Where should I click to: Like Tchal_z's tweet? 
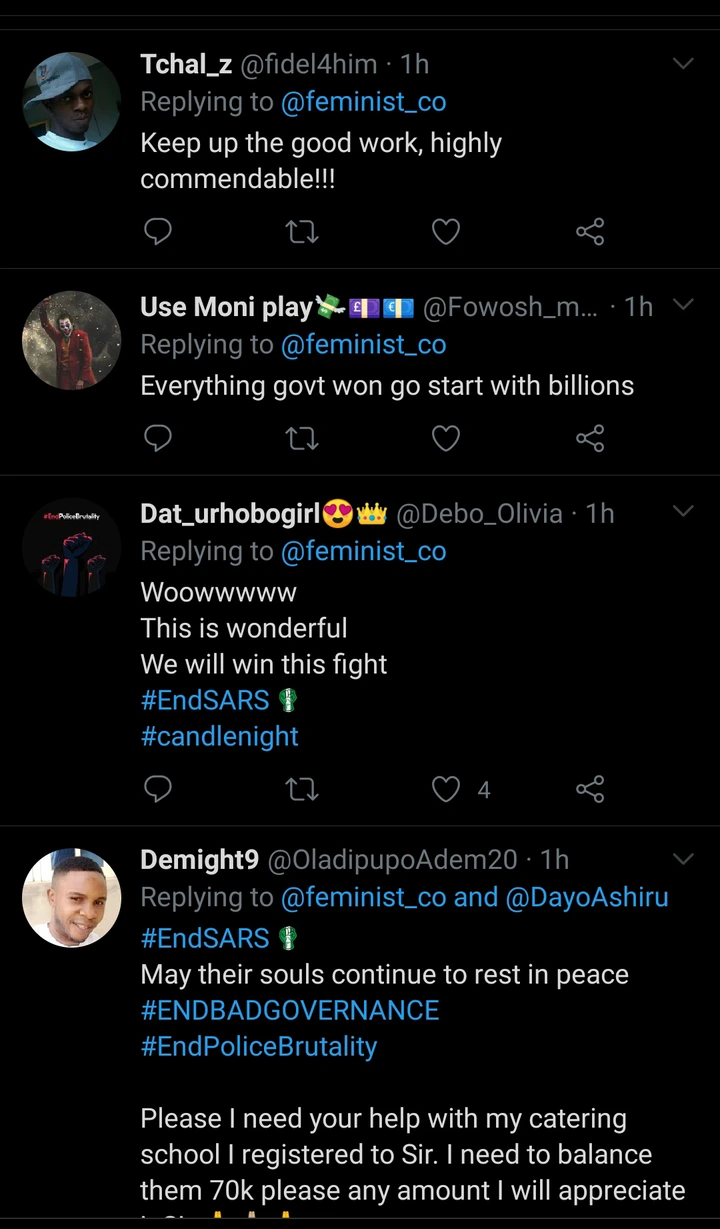(445, 232)
